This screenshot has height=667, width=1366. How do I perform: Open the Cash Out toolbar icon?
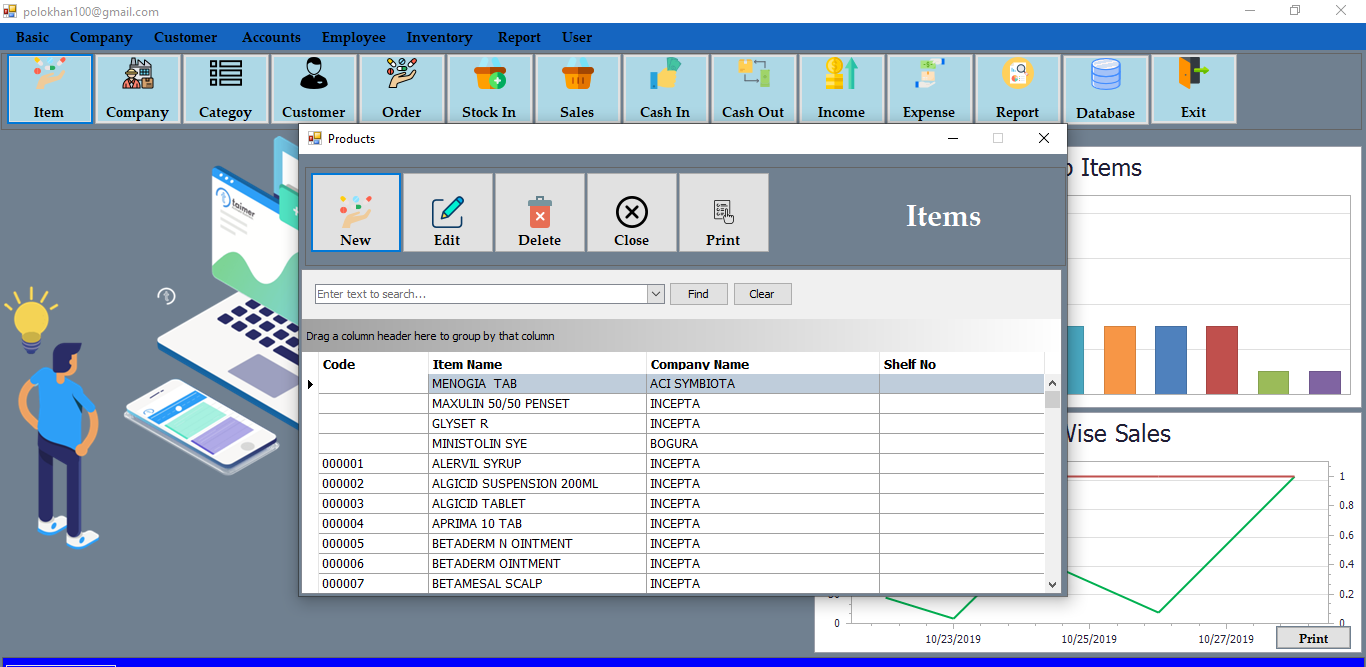coord(753,89)
